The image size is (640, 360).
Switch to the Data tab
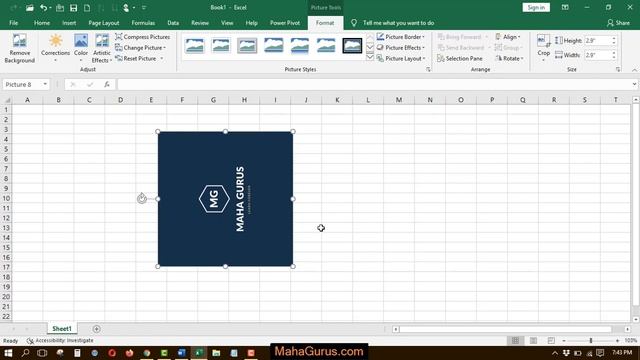173,23
